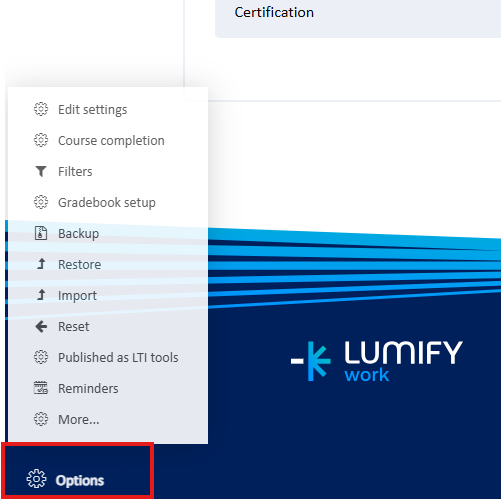Click the Restore upward arrow icon
This screenshot has height=499, width=501.
(41, 264)
